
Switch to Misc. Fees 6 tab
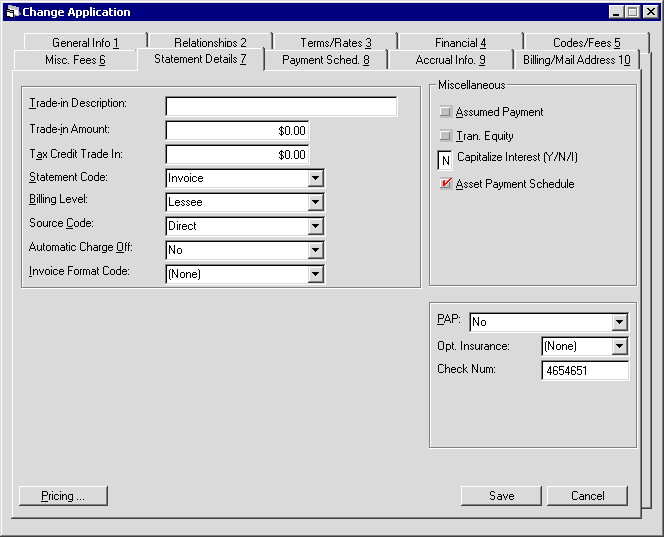coord(75,60)
